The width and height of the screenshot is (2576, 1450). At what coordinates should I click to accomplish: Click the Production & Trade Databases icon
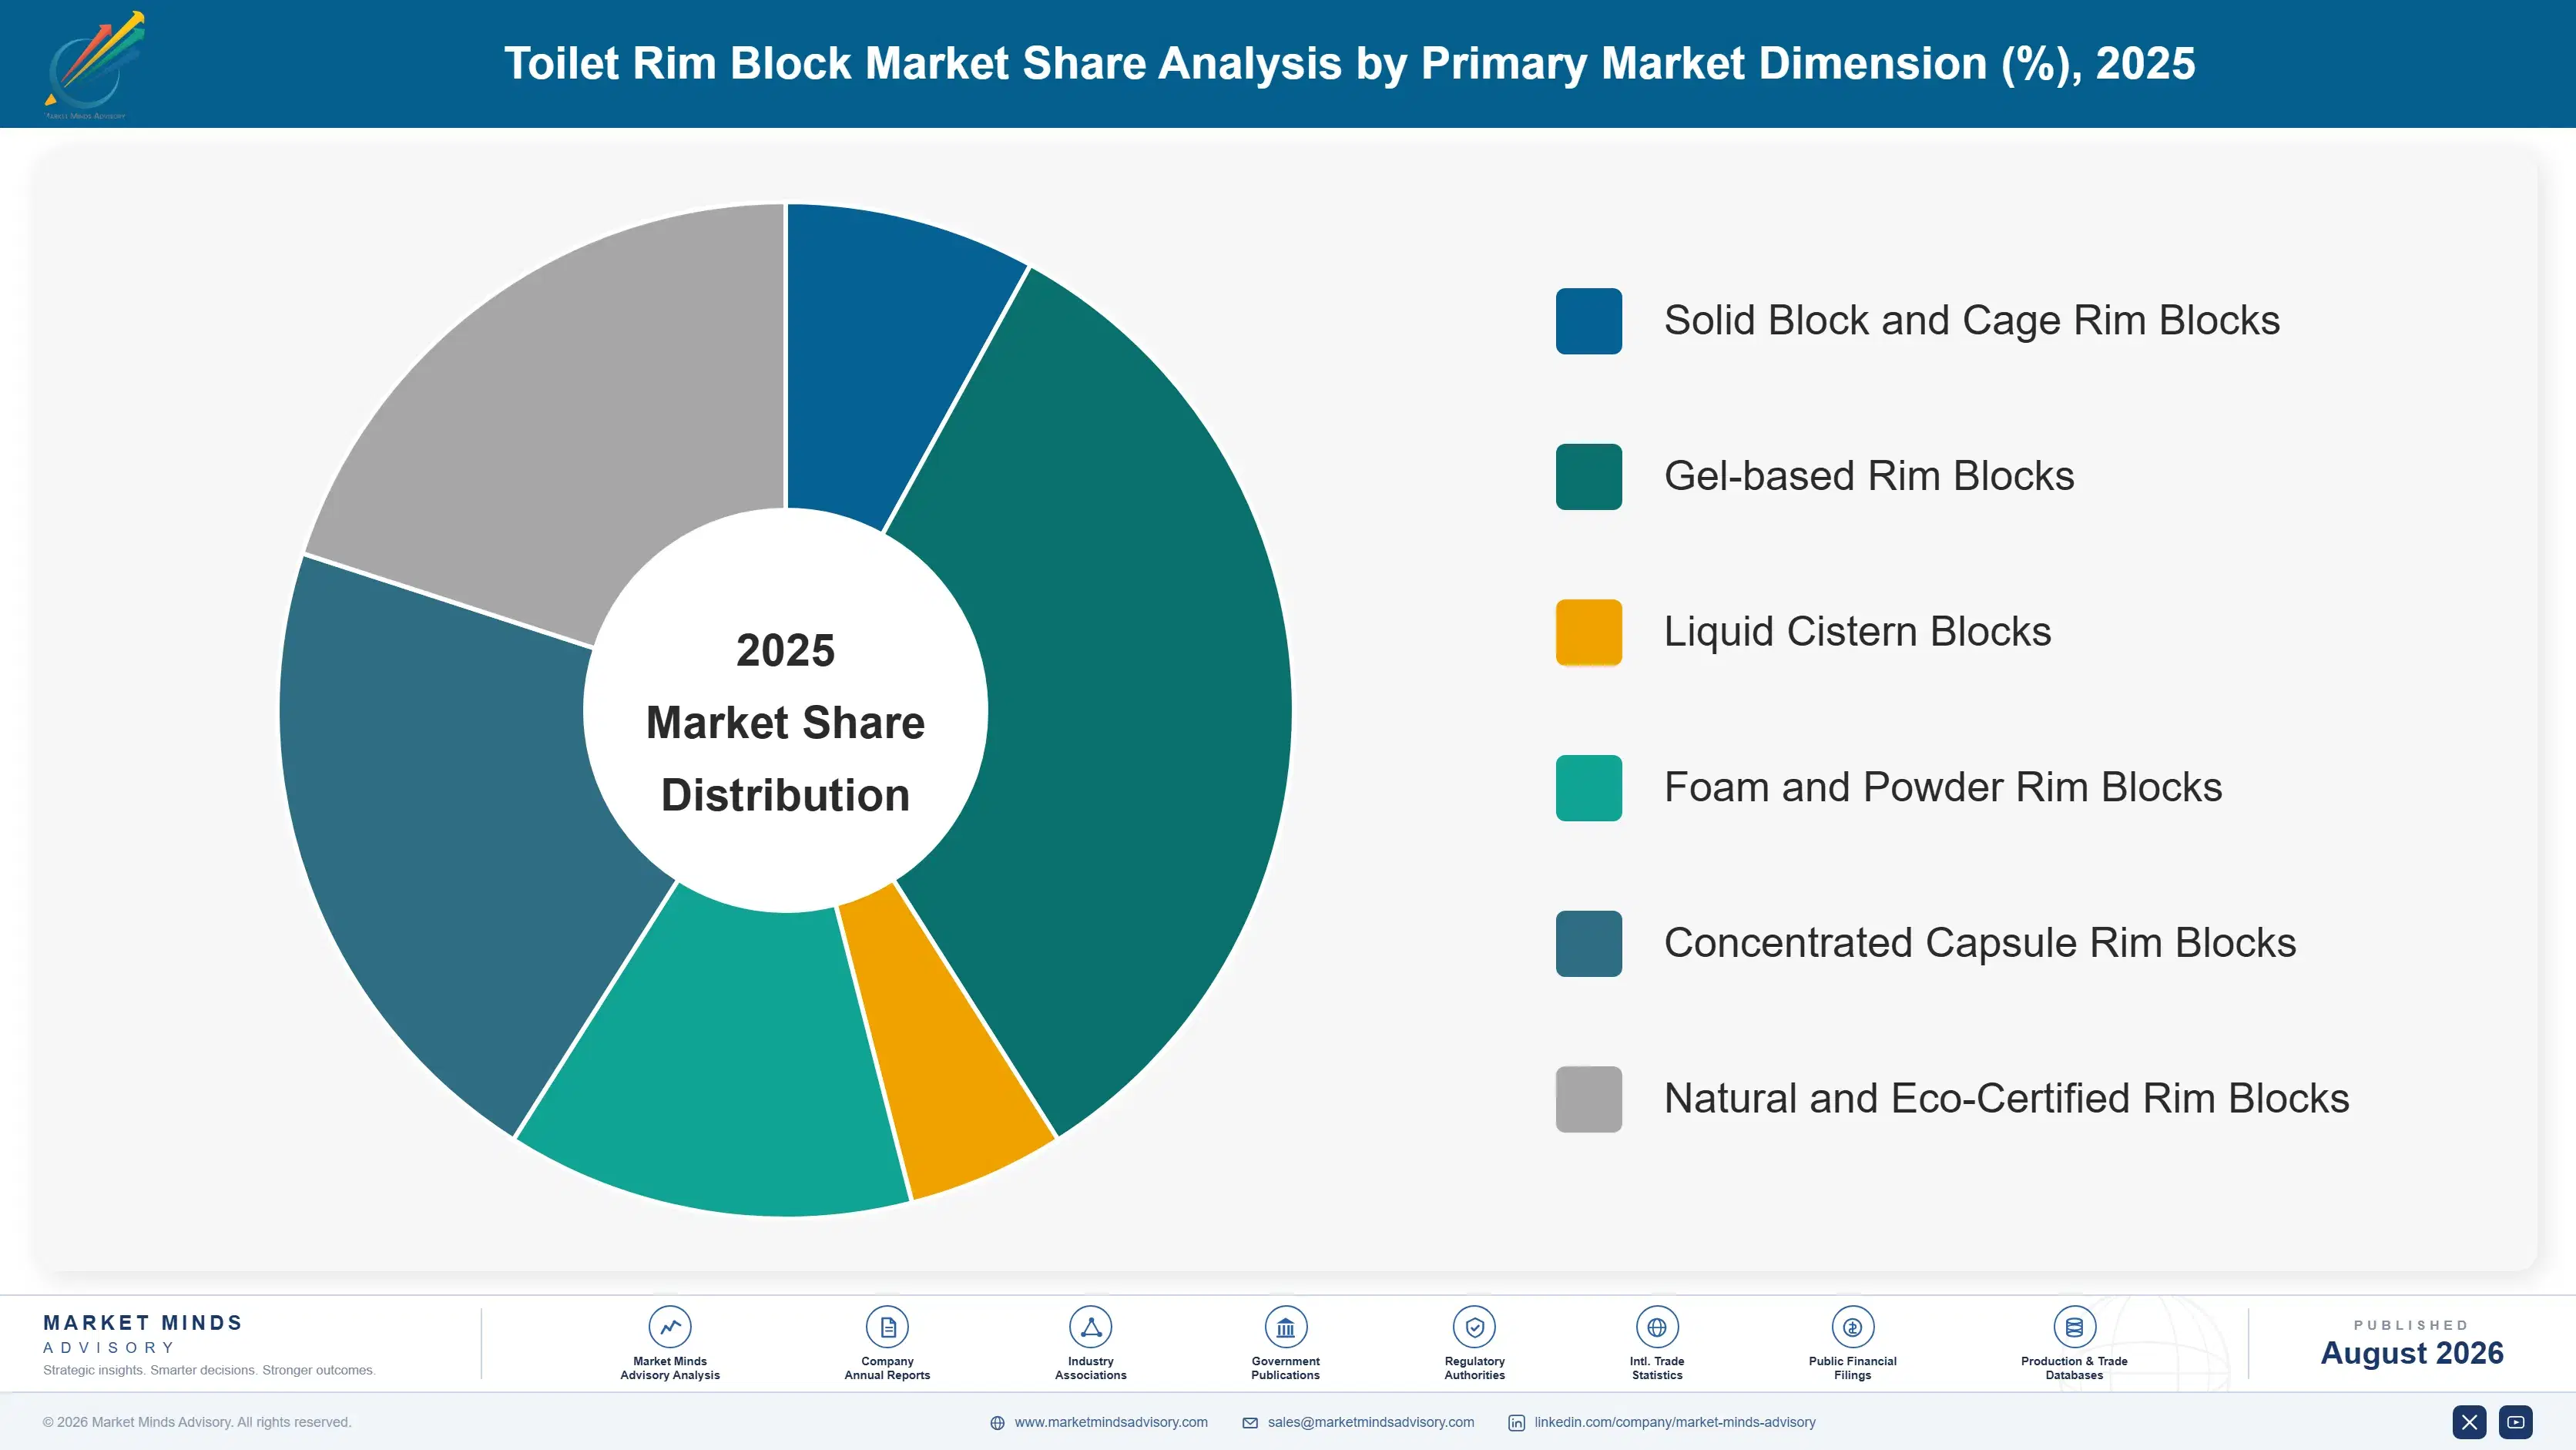pos(2074,1327)
